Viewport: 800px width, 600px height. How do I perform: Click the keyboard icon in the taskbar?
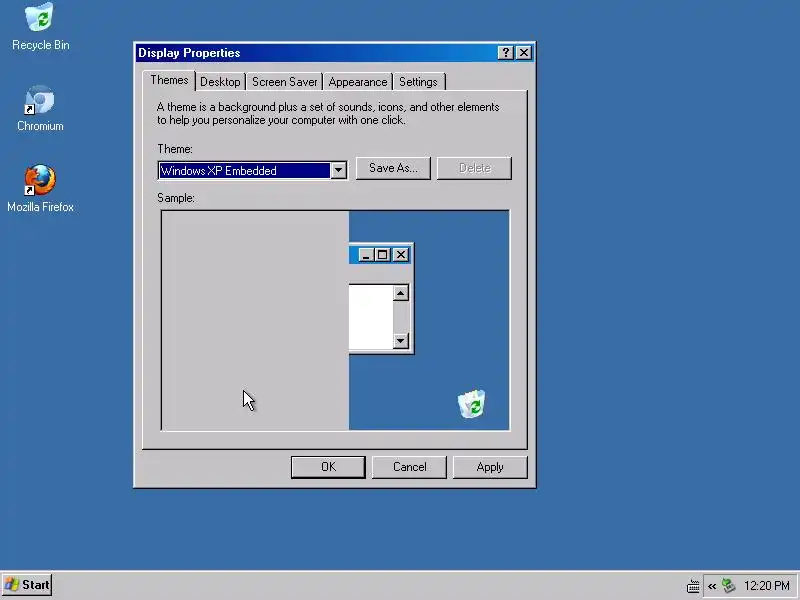[x=693, y=586]
